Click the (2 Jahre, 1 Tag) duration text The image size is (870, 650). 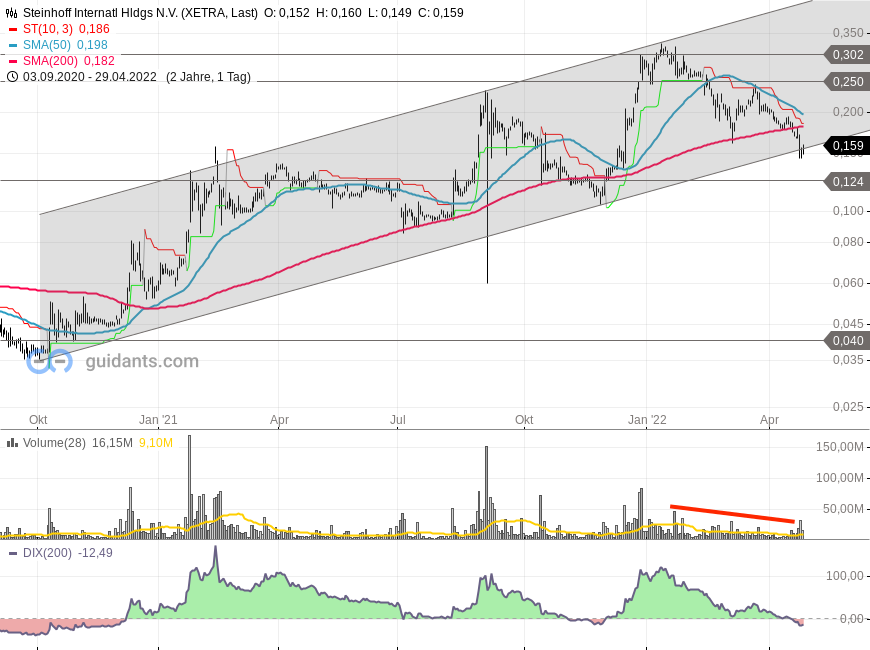click(208, 77)
